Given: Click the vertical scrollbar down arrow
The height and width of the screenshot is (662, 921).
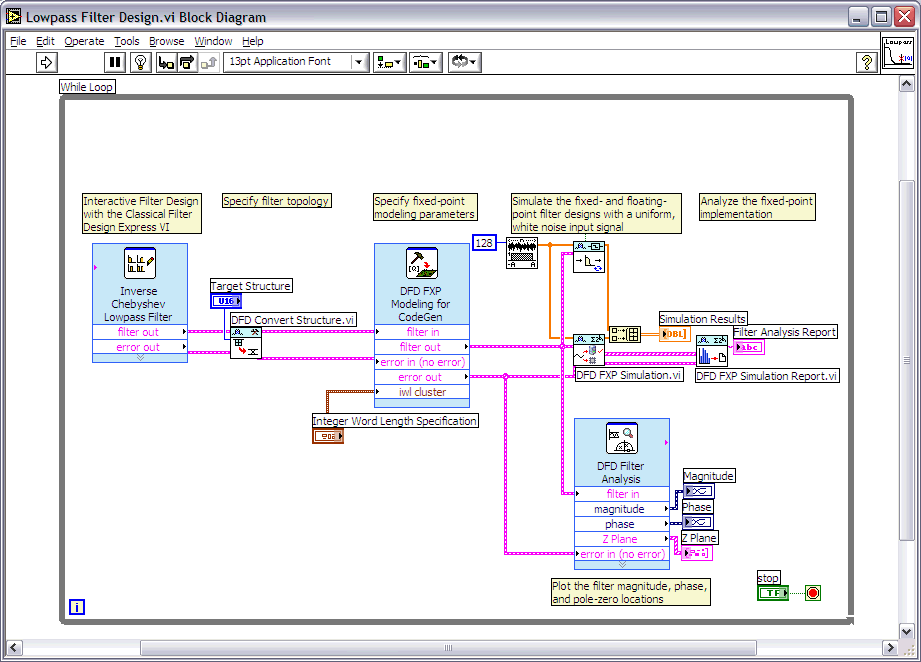Looking at the screenshot, I should click(907, 629).
